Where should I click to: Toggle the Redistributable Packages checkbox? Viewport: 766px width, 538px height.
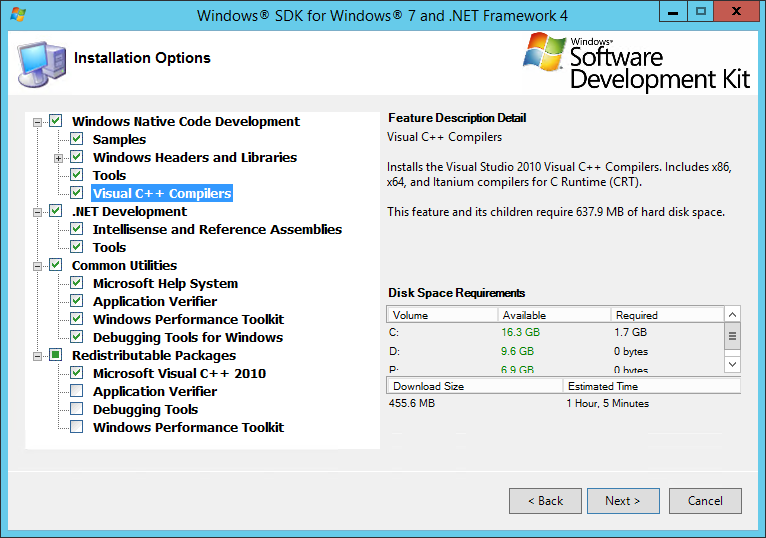click(56, 355)
